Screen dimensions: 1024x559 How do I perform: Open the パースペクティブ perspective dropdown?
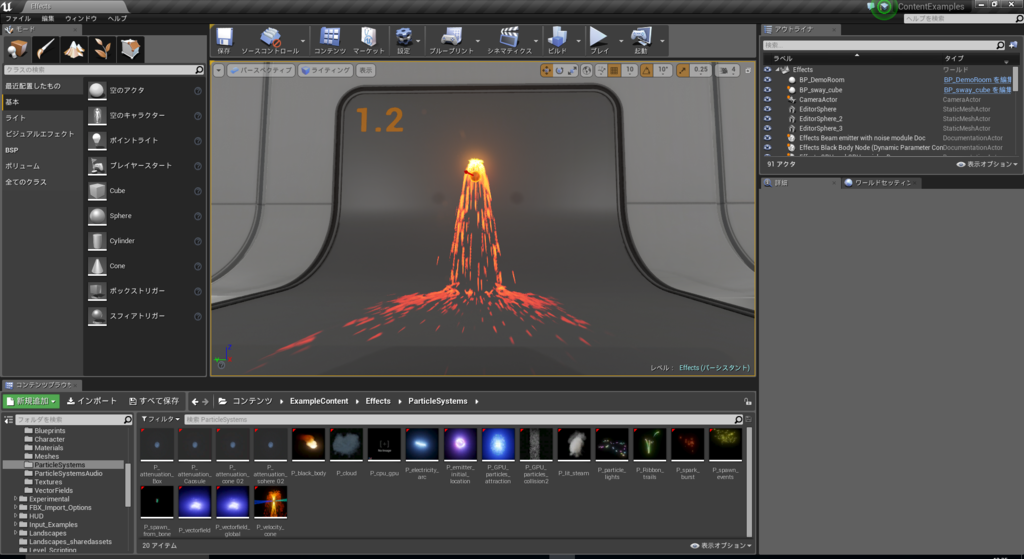point(261,70)
